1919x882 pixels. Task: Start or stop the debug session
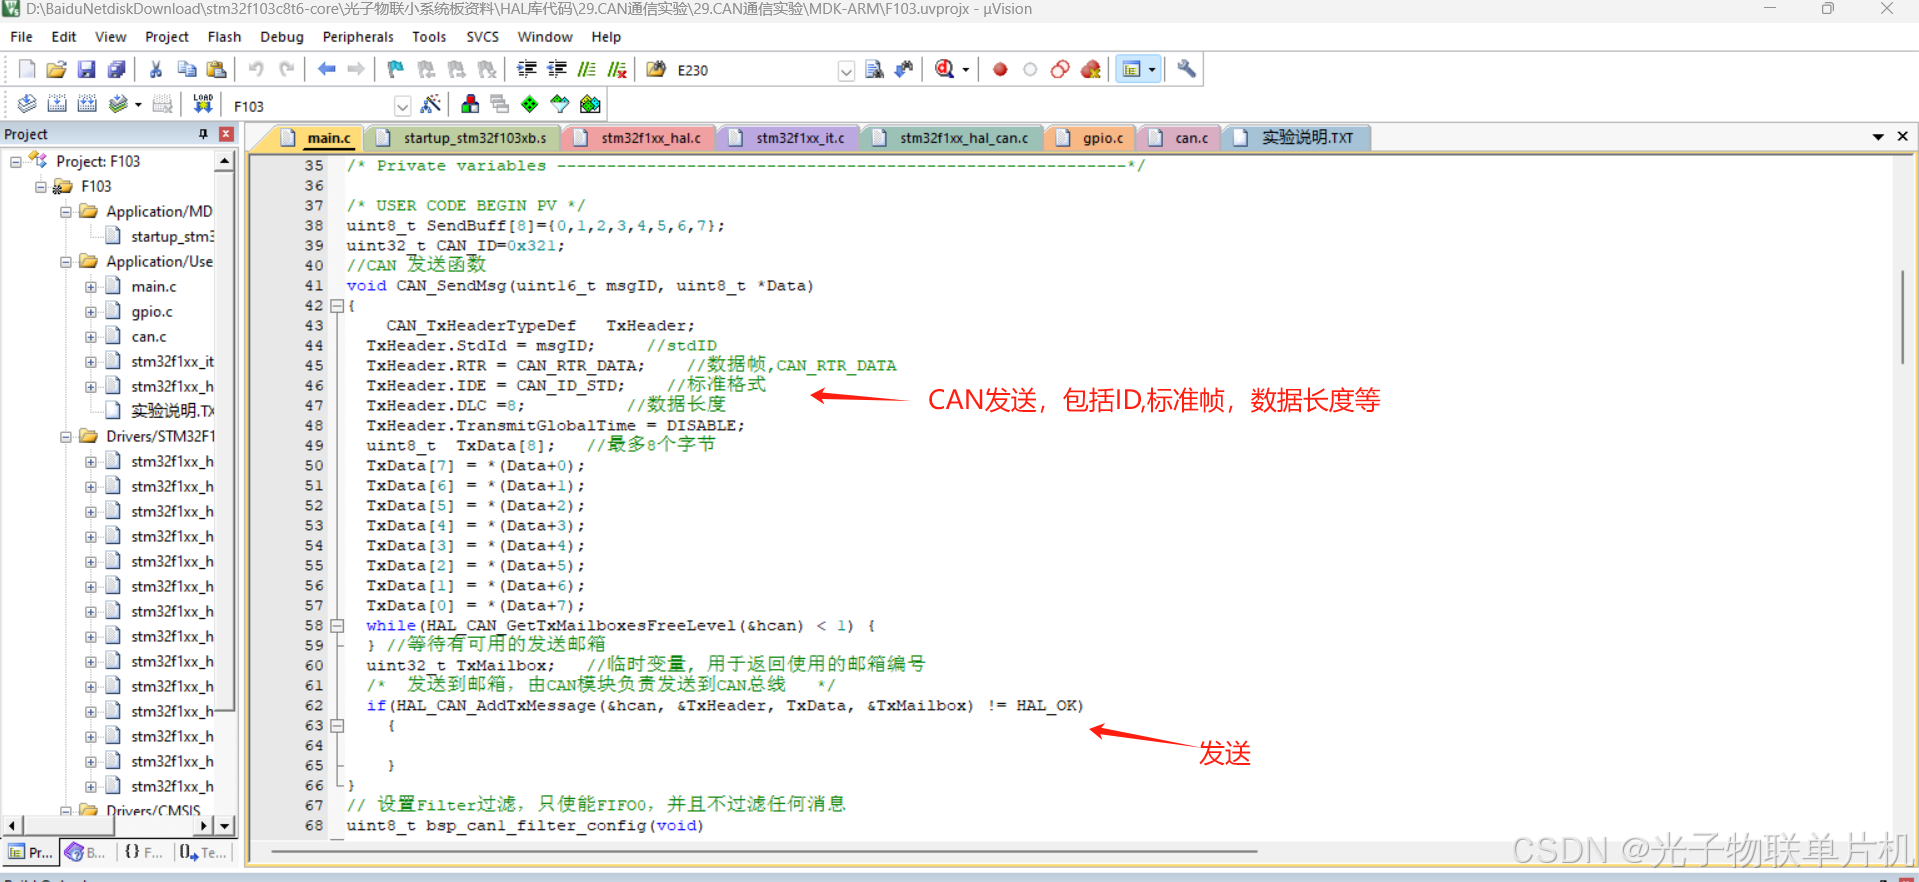click(x=944, y=69)
